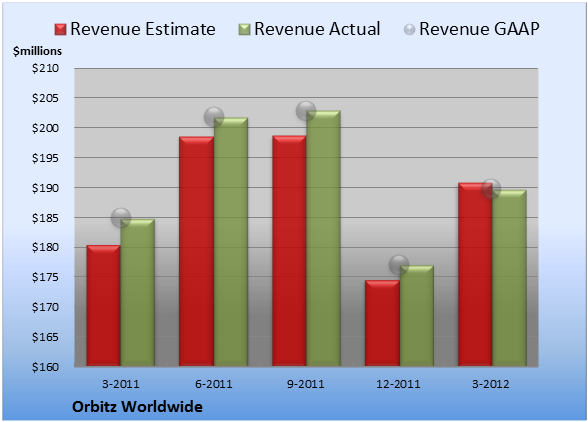Screen dimensions: 588x422
Task: Click the GAAP sphere marker above 3-2012
Action: tap(491, 189)
